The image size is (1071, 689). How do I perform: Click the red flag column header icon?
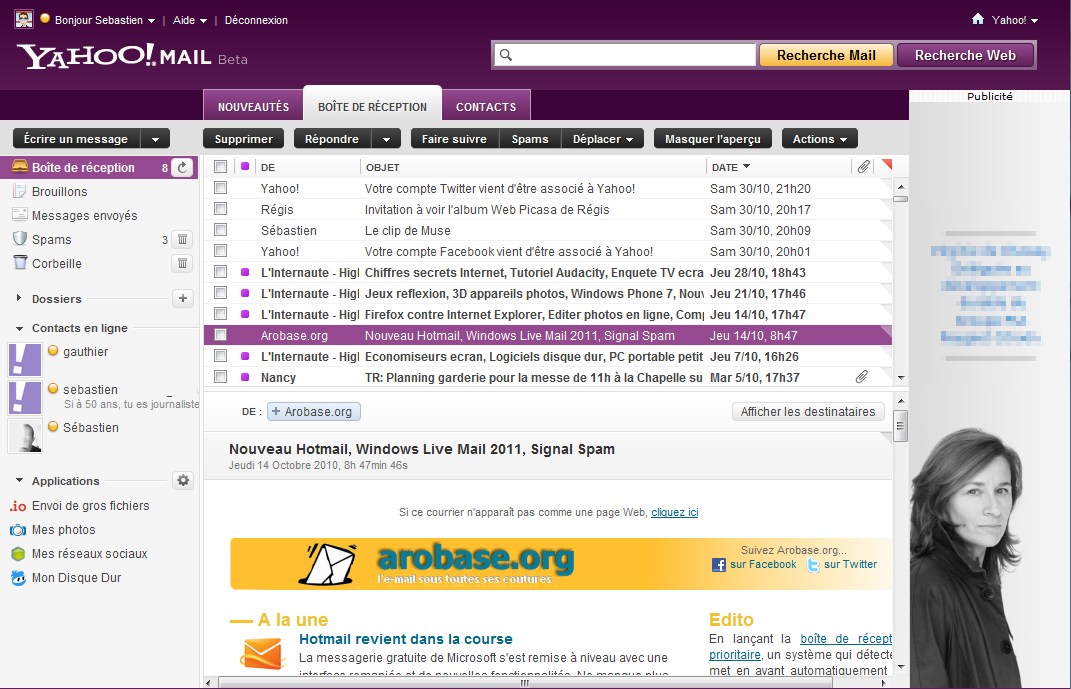(x=887, y=165)
